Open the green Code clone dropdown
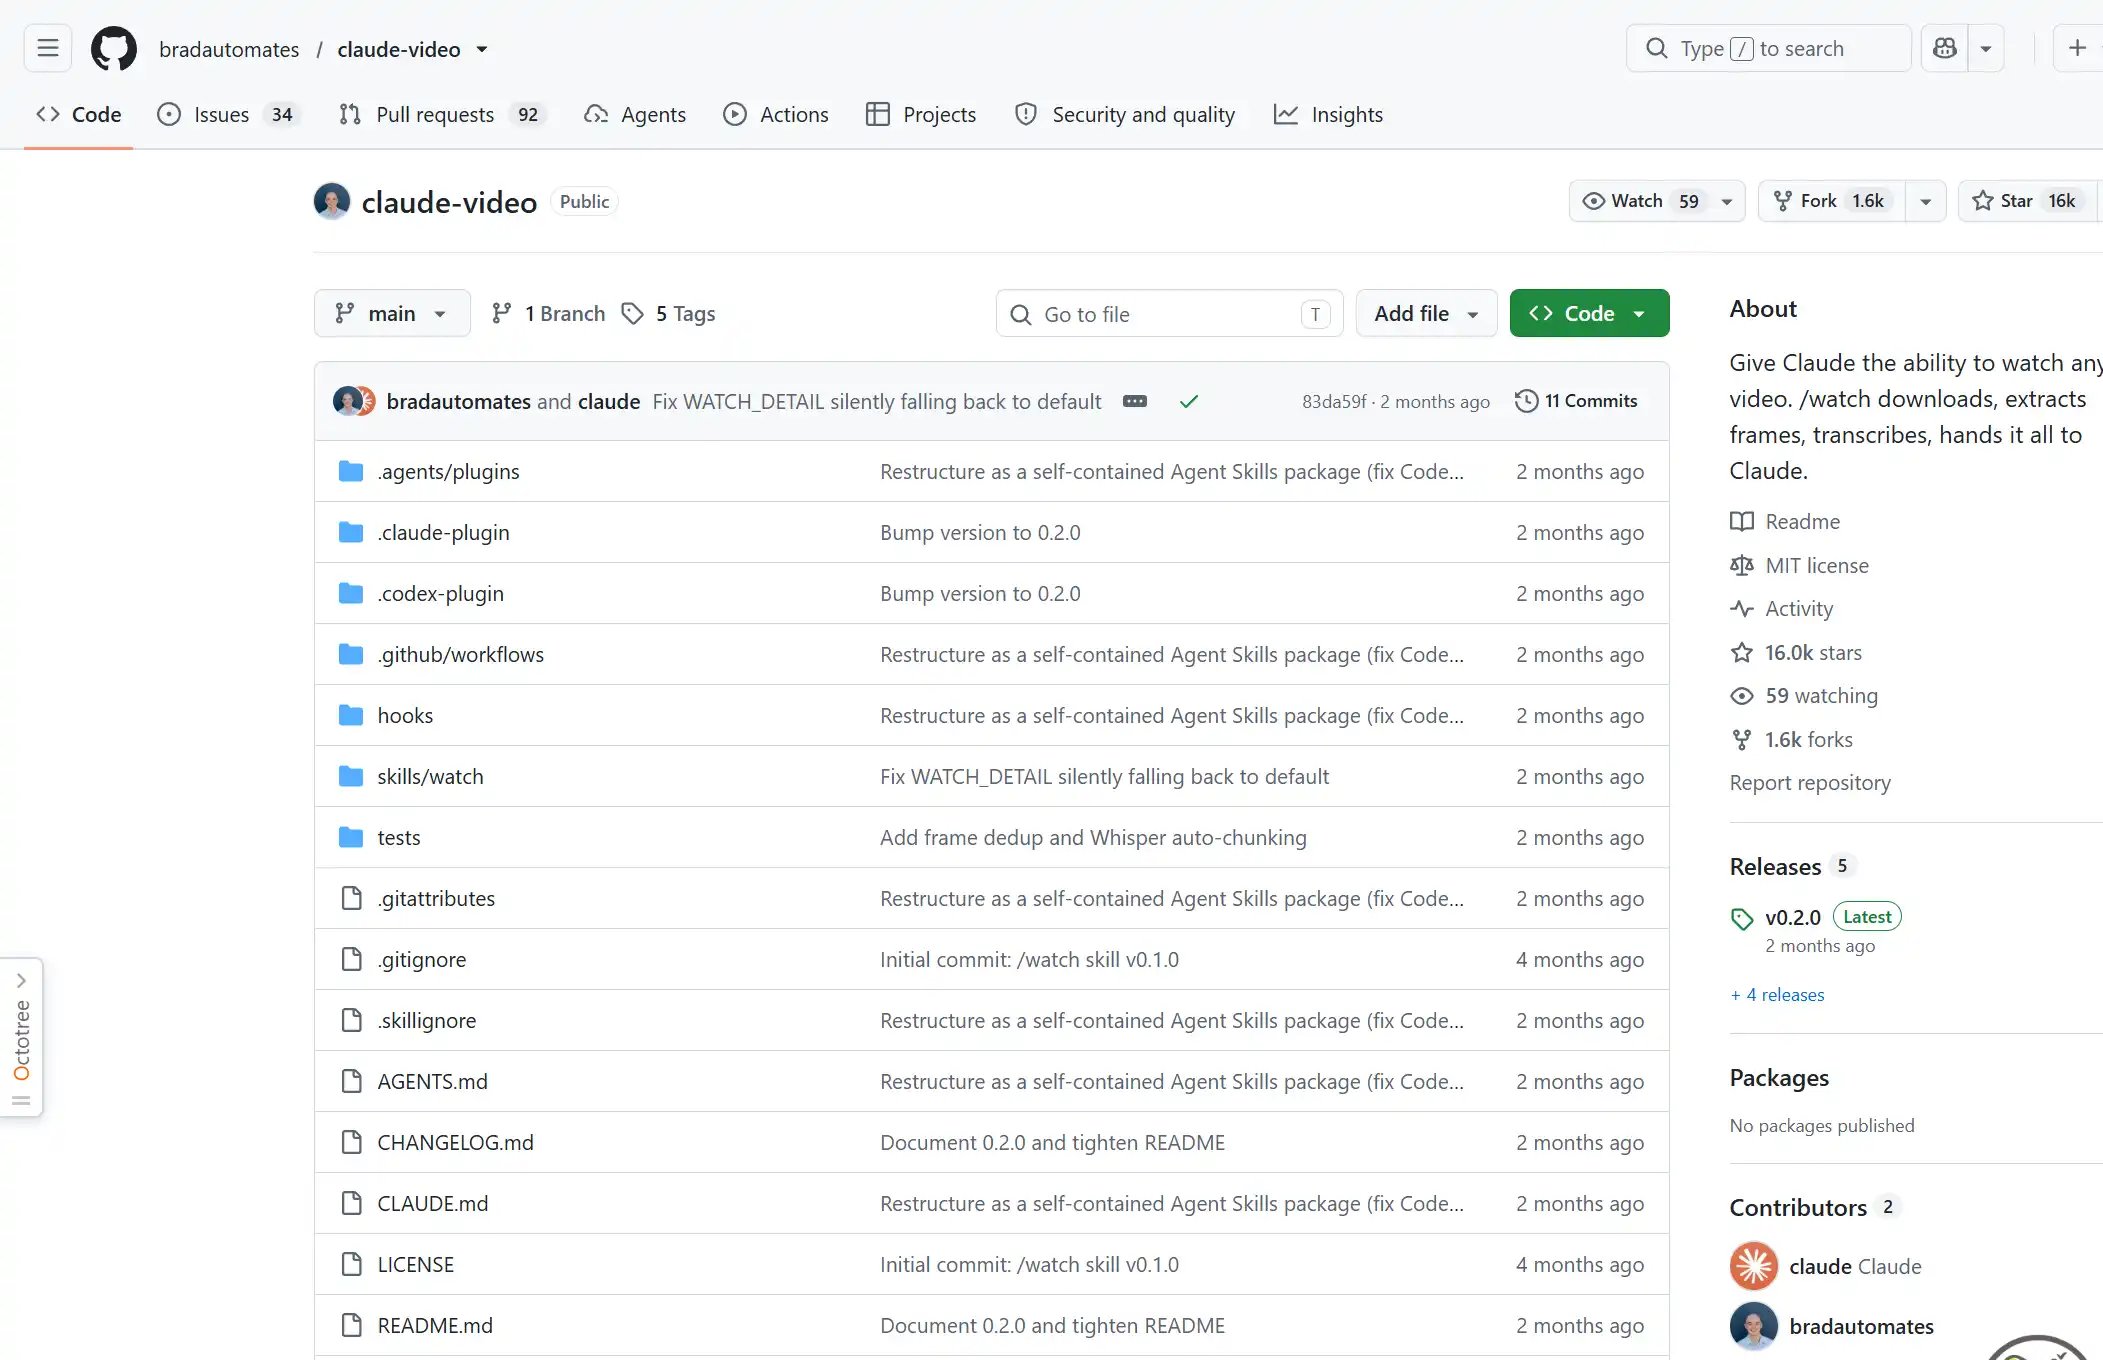 (x=1589, y=314)
